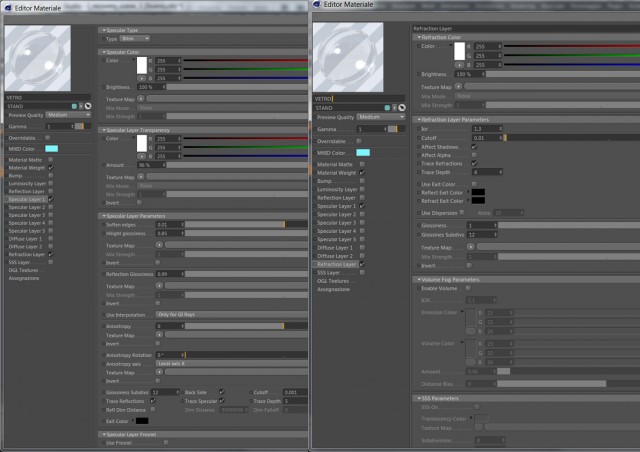Select Bump entry in right window list
Image resolution: width=640 pixels, height=452 pixels.
pos(324,181)
